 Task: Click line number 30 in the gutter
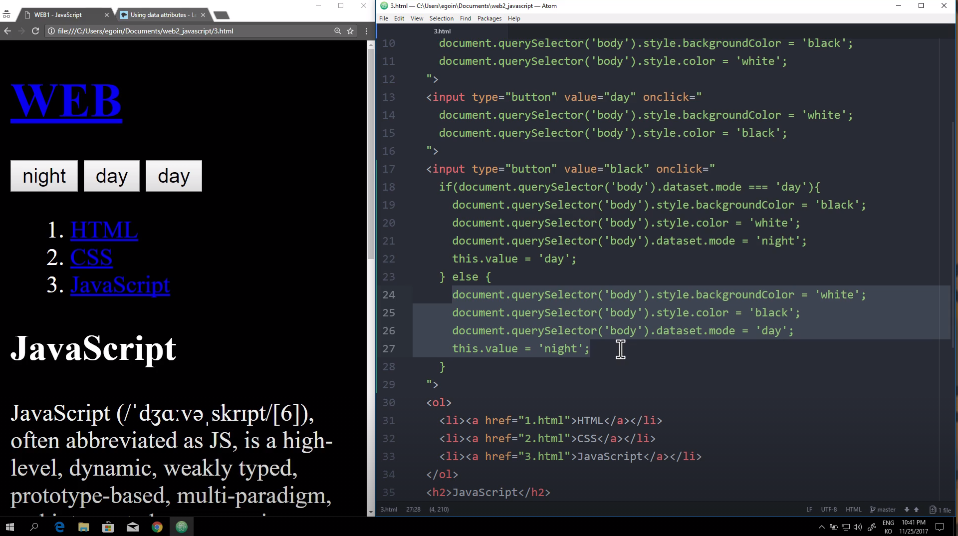pos(389,403)
